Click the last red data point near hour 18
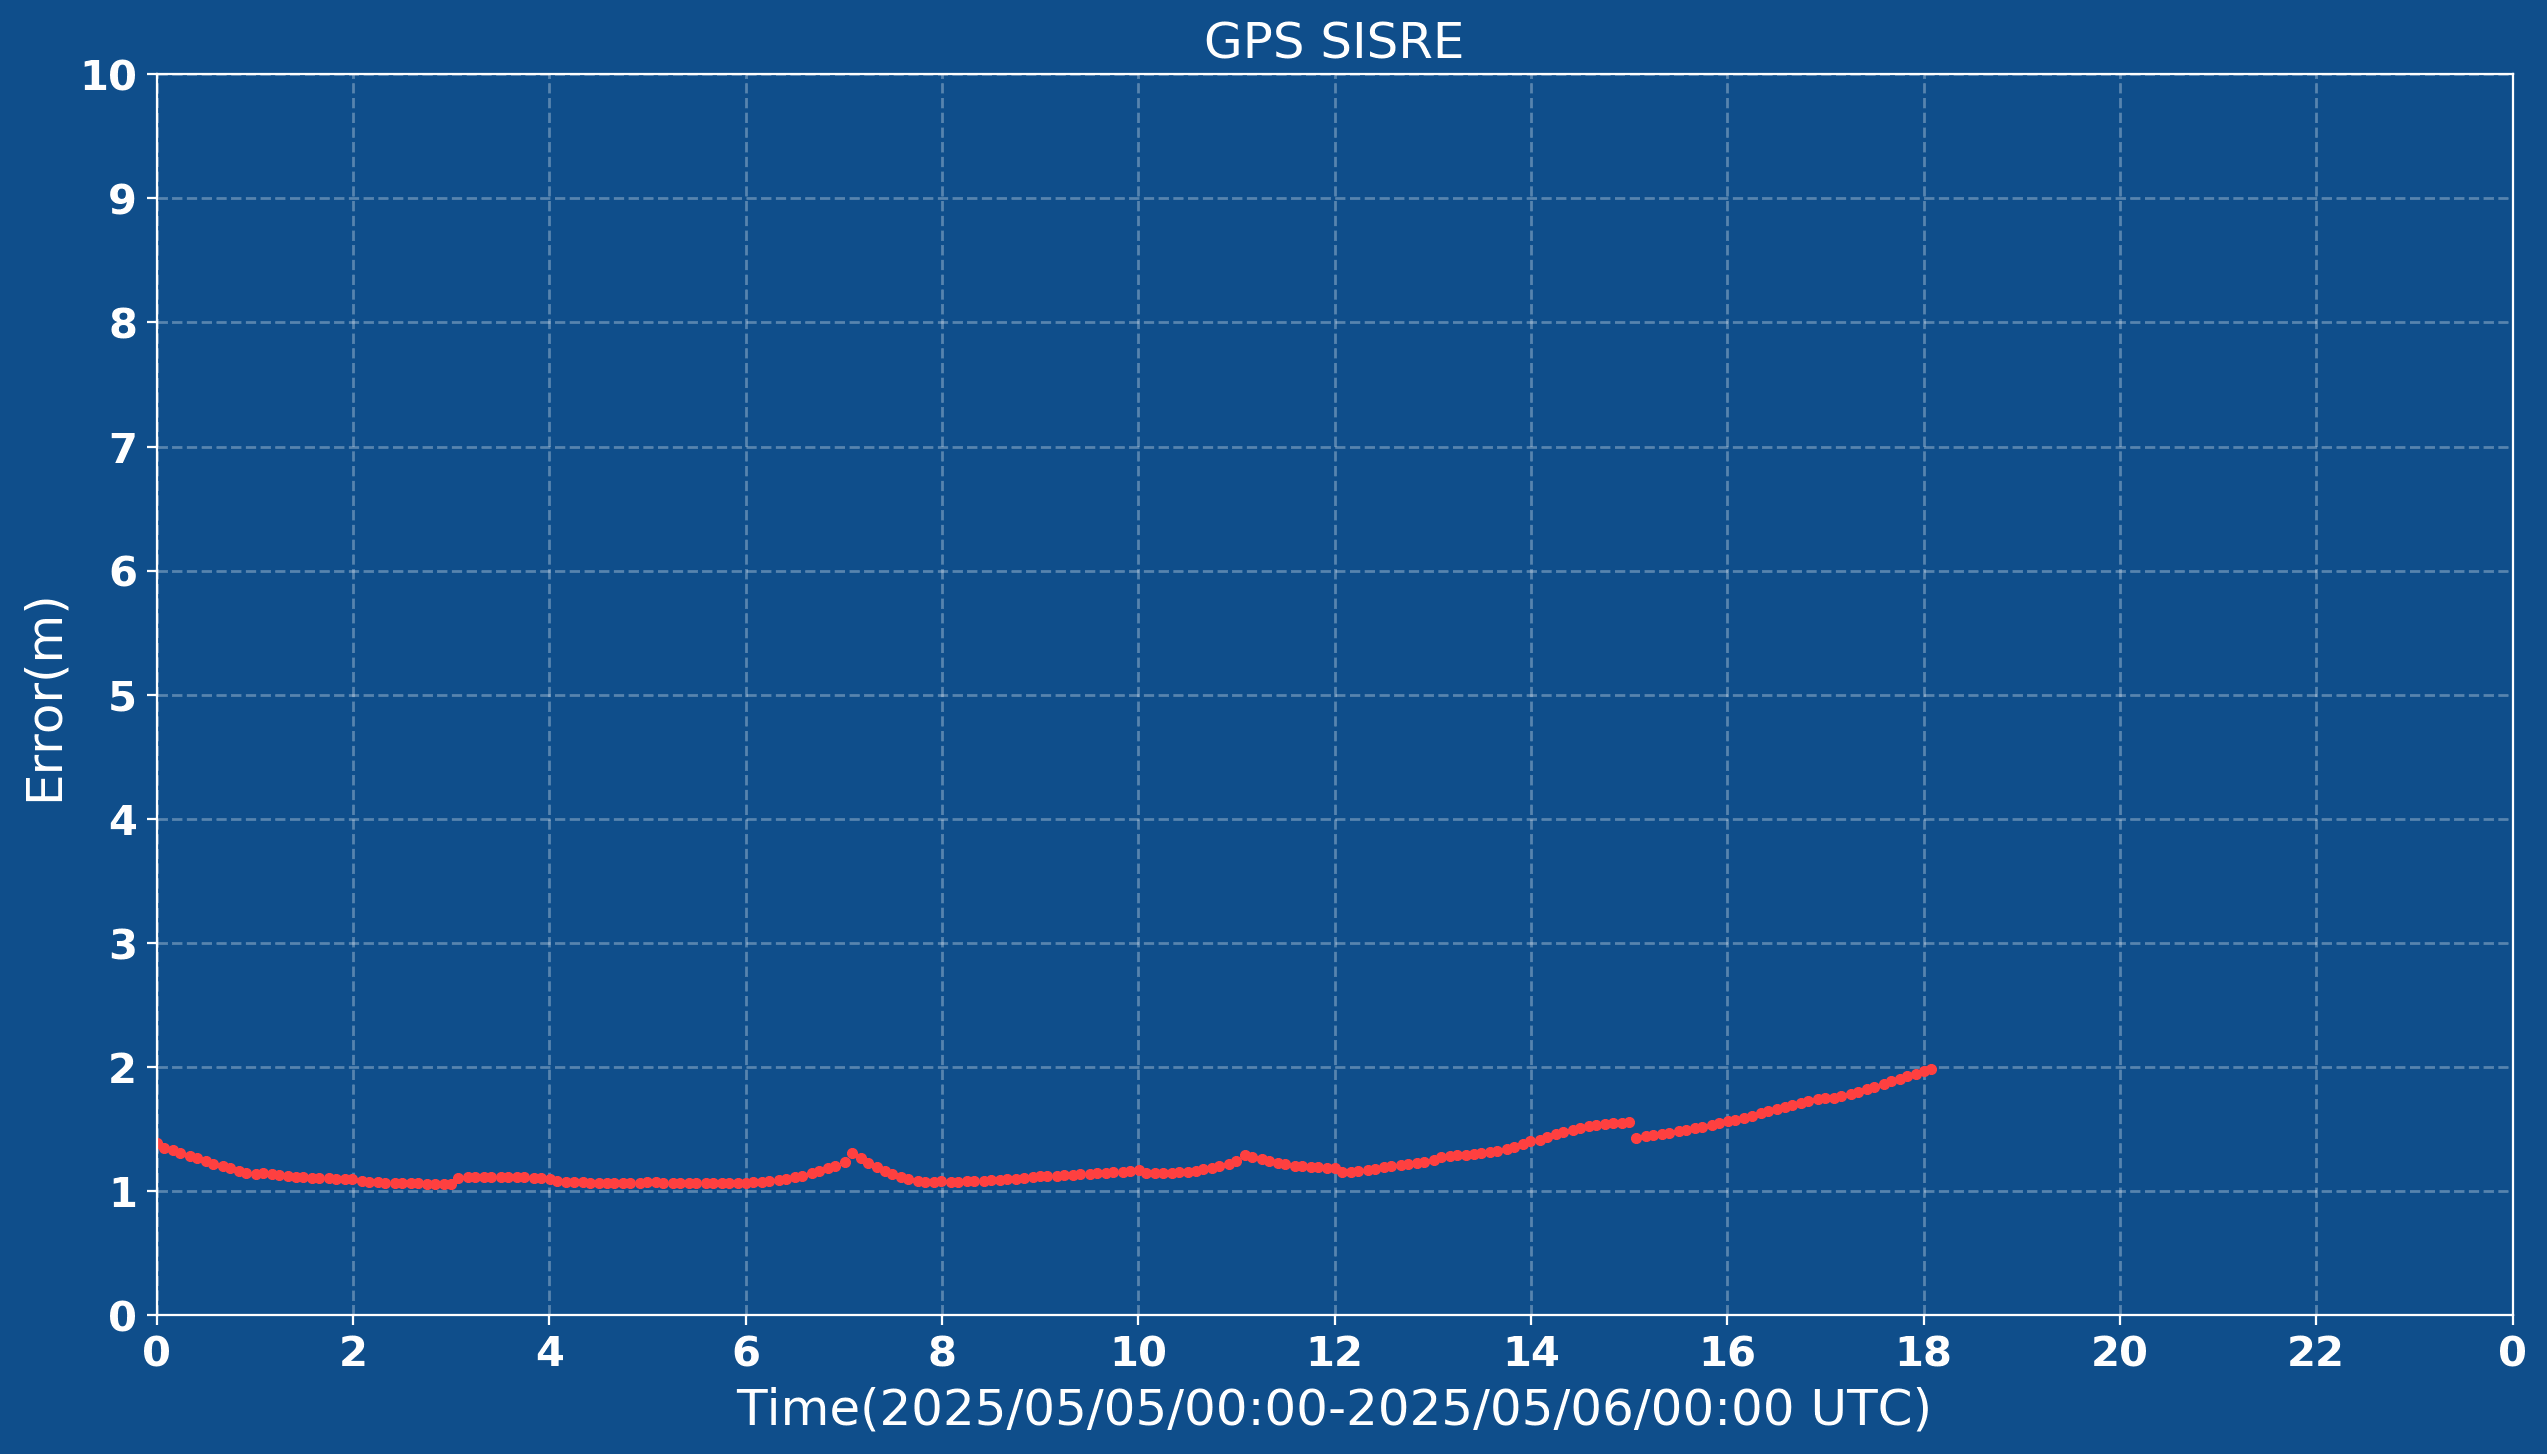The width and height of the screenshot is (2547, 1454). click(x=1931, y=1069)
